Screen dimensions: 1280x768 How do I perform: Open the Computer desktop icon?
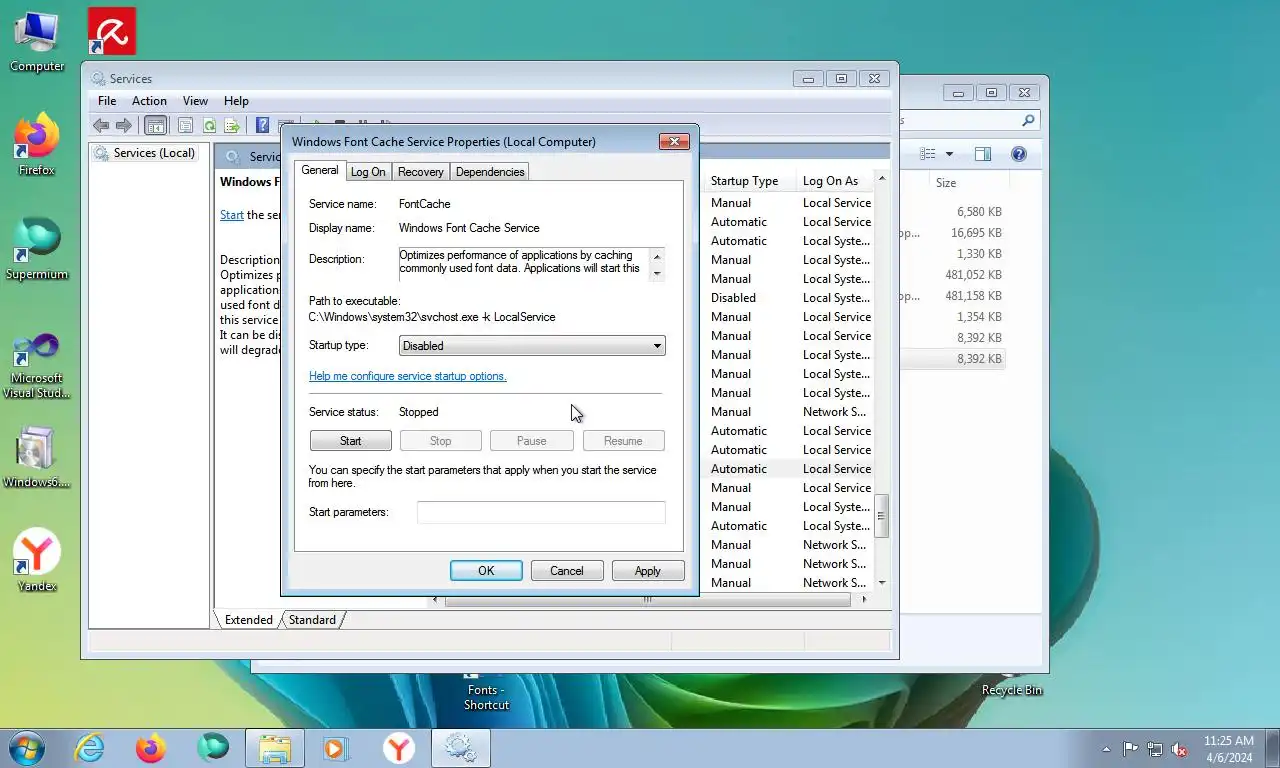(x=37, y=41)
